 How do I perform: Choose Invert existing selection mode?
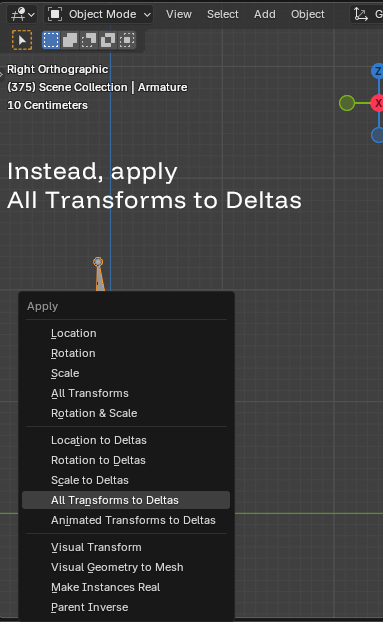(x=108, y=40)
